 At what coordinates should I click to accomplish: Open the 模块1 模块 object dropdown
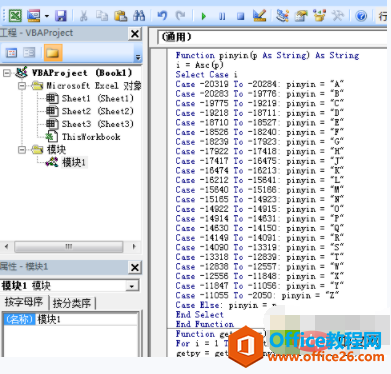[132, 286]
